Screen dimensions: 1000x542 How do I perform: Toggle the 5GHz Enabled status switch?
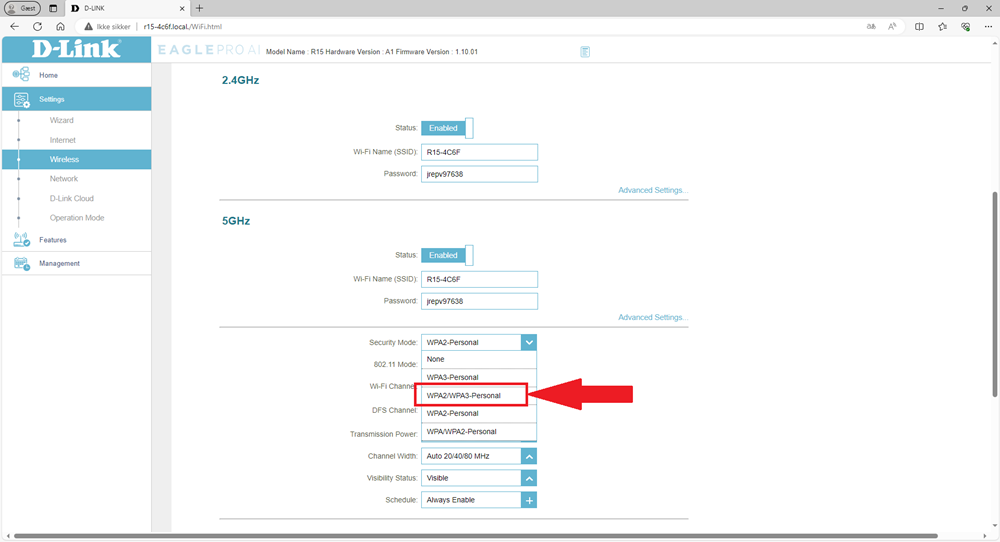coord(447,255)
